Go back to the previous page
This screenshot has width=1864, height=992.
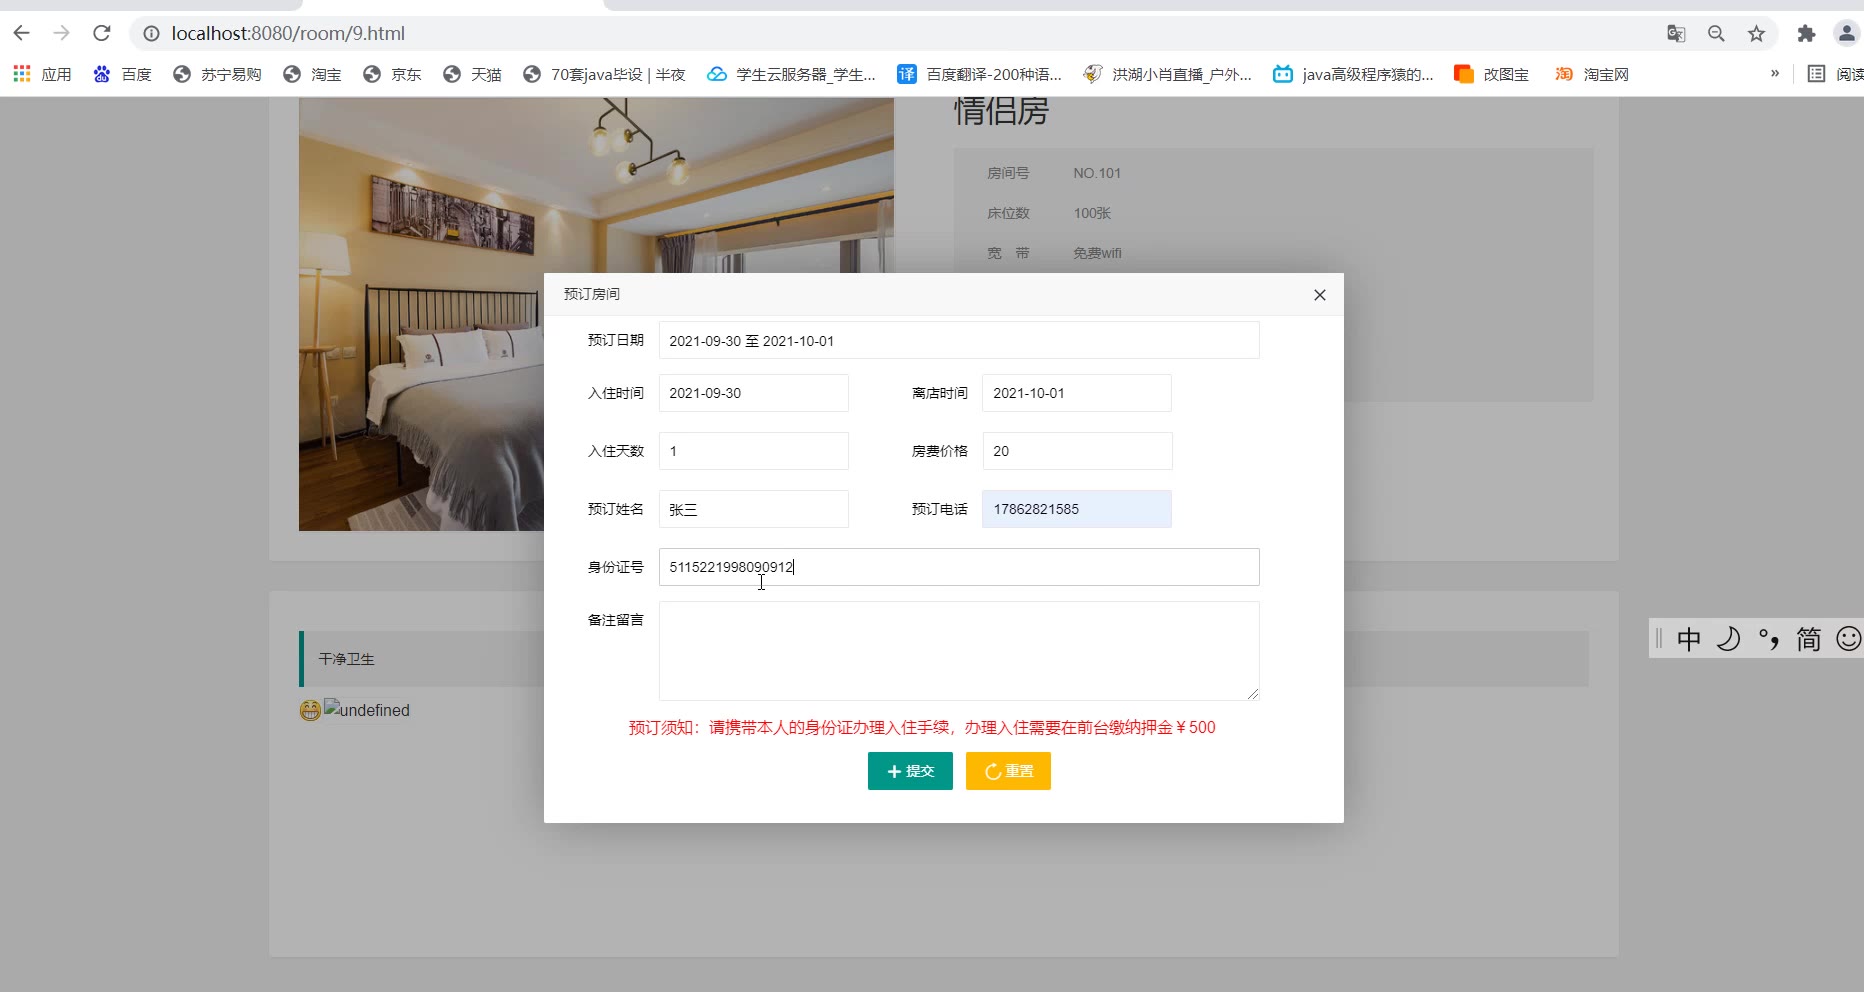coord(21,33)
